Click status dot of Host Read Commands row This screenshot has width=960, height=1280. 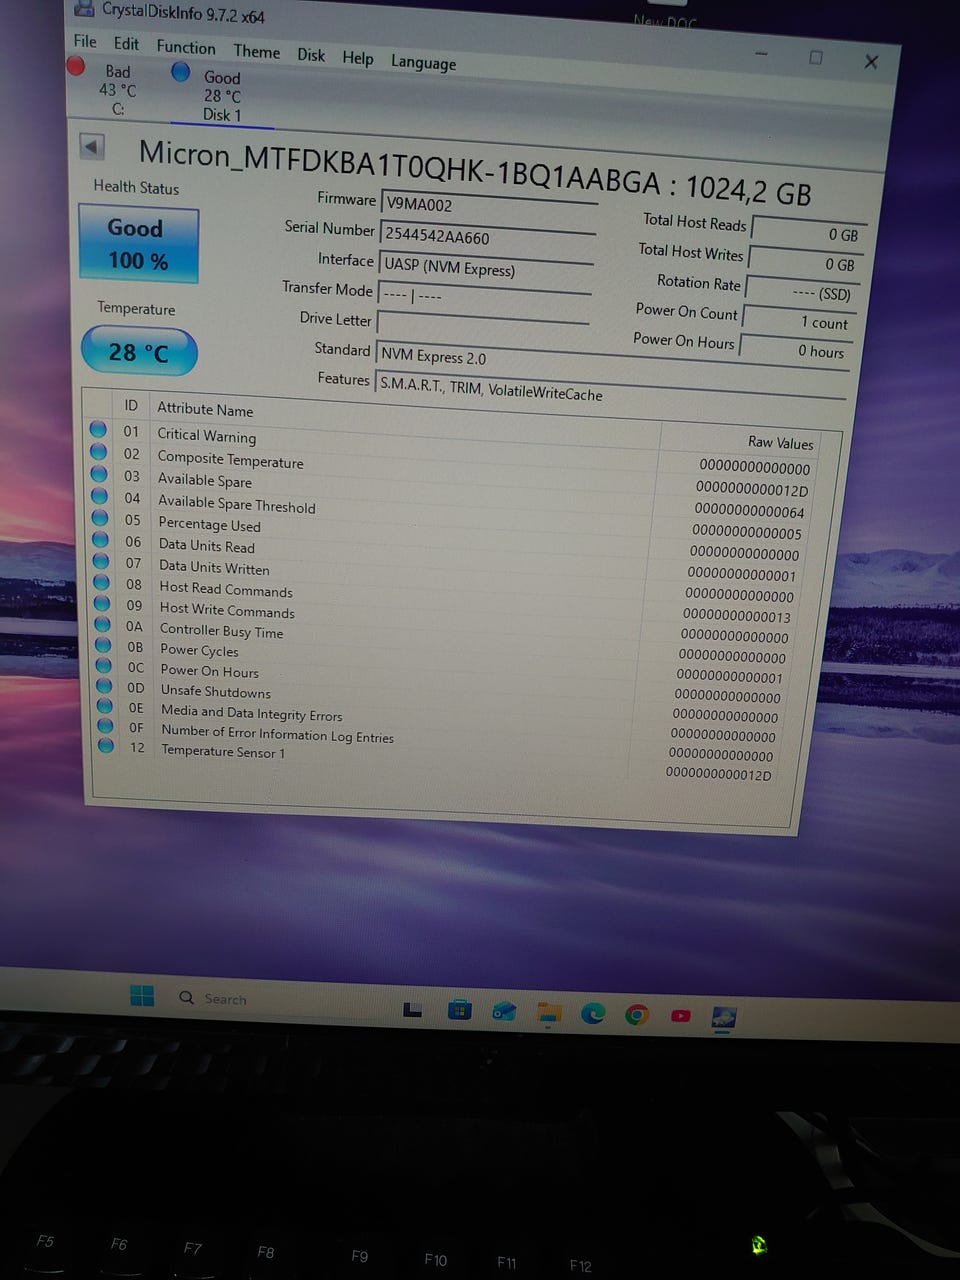(x=102, y=582)
